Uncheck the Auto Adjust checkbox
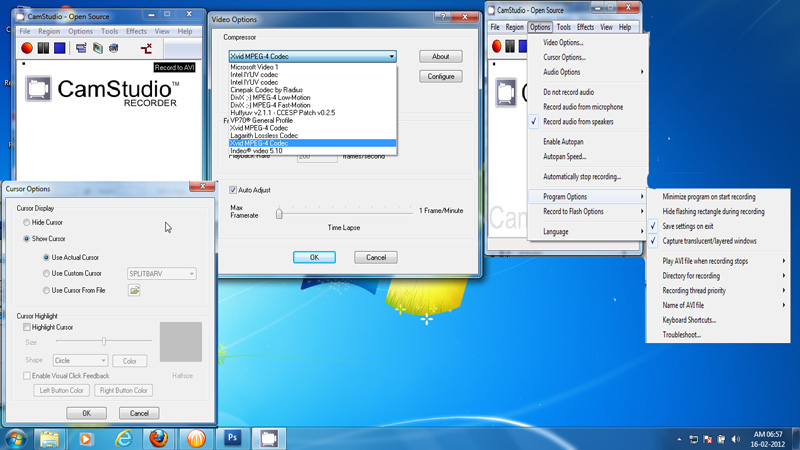 click(233, 190)
